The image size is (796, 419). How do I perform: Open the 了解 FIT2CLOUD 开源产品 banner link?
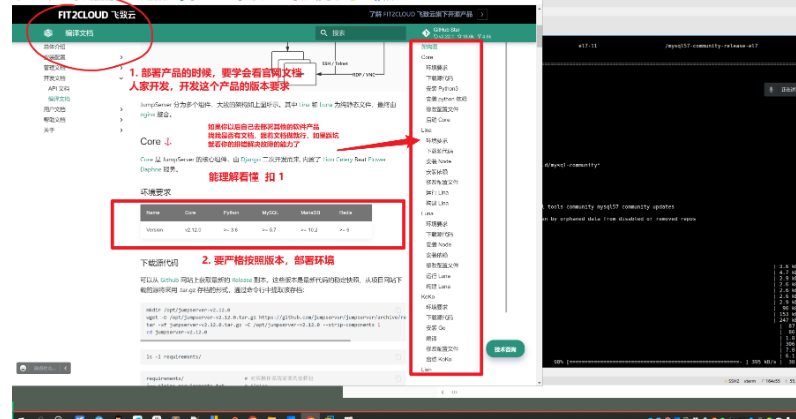pyautogui.click(x=421, y=14)
